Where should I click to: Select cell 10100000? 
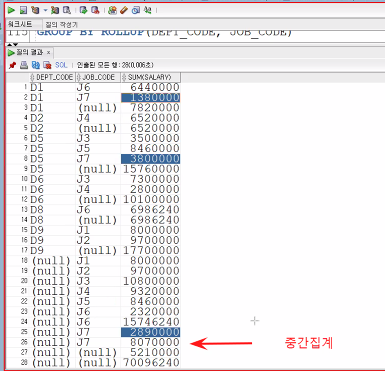151,199
